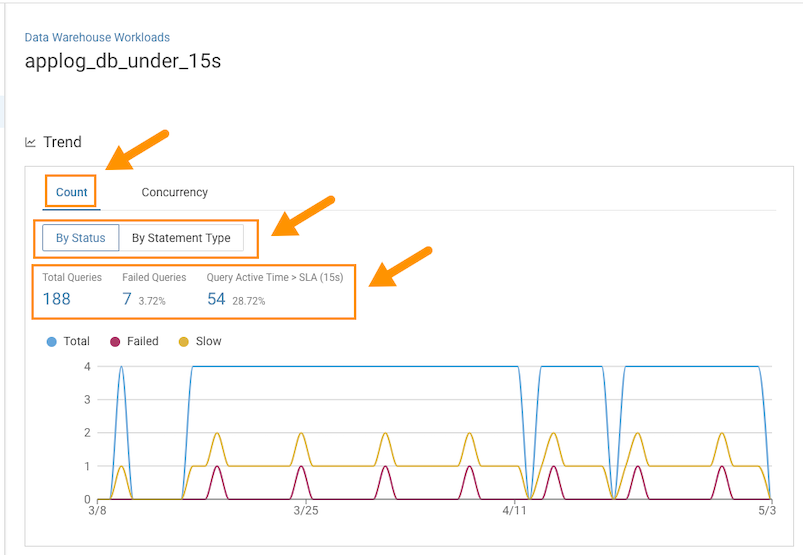Toggle the Total series legend label
This screenshot has width=803, height=555.
[76, 341]
